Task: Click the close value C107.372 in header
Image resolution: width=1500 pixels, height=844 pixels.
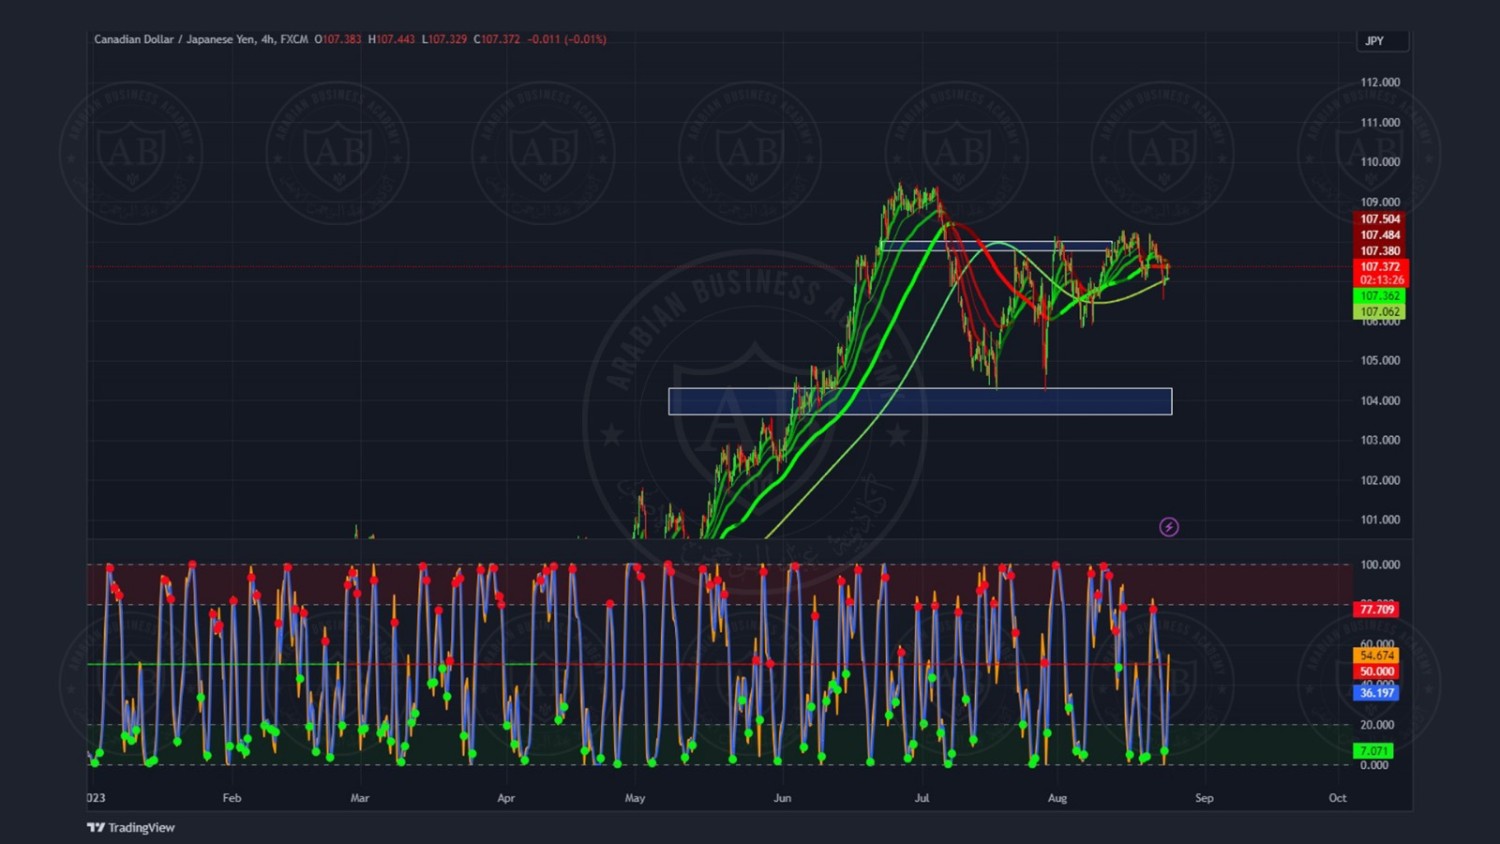Action: (x=497, y=39)
